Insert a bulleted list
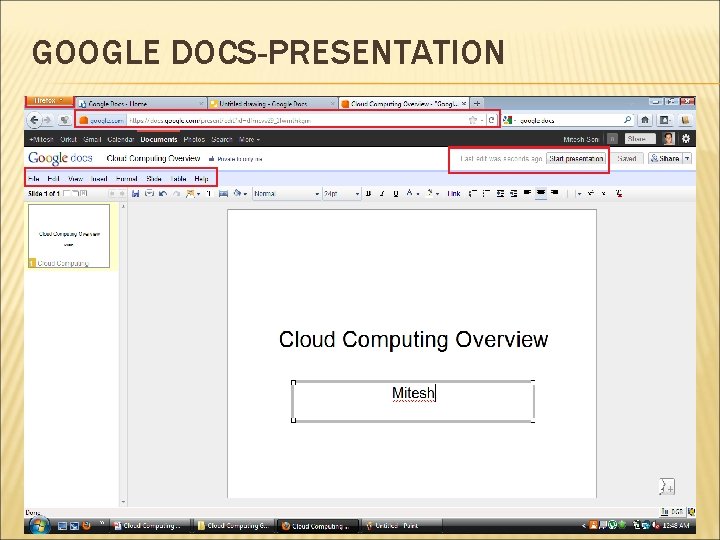The image size is (720, 540). coord(487,194)
